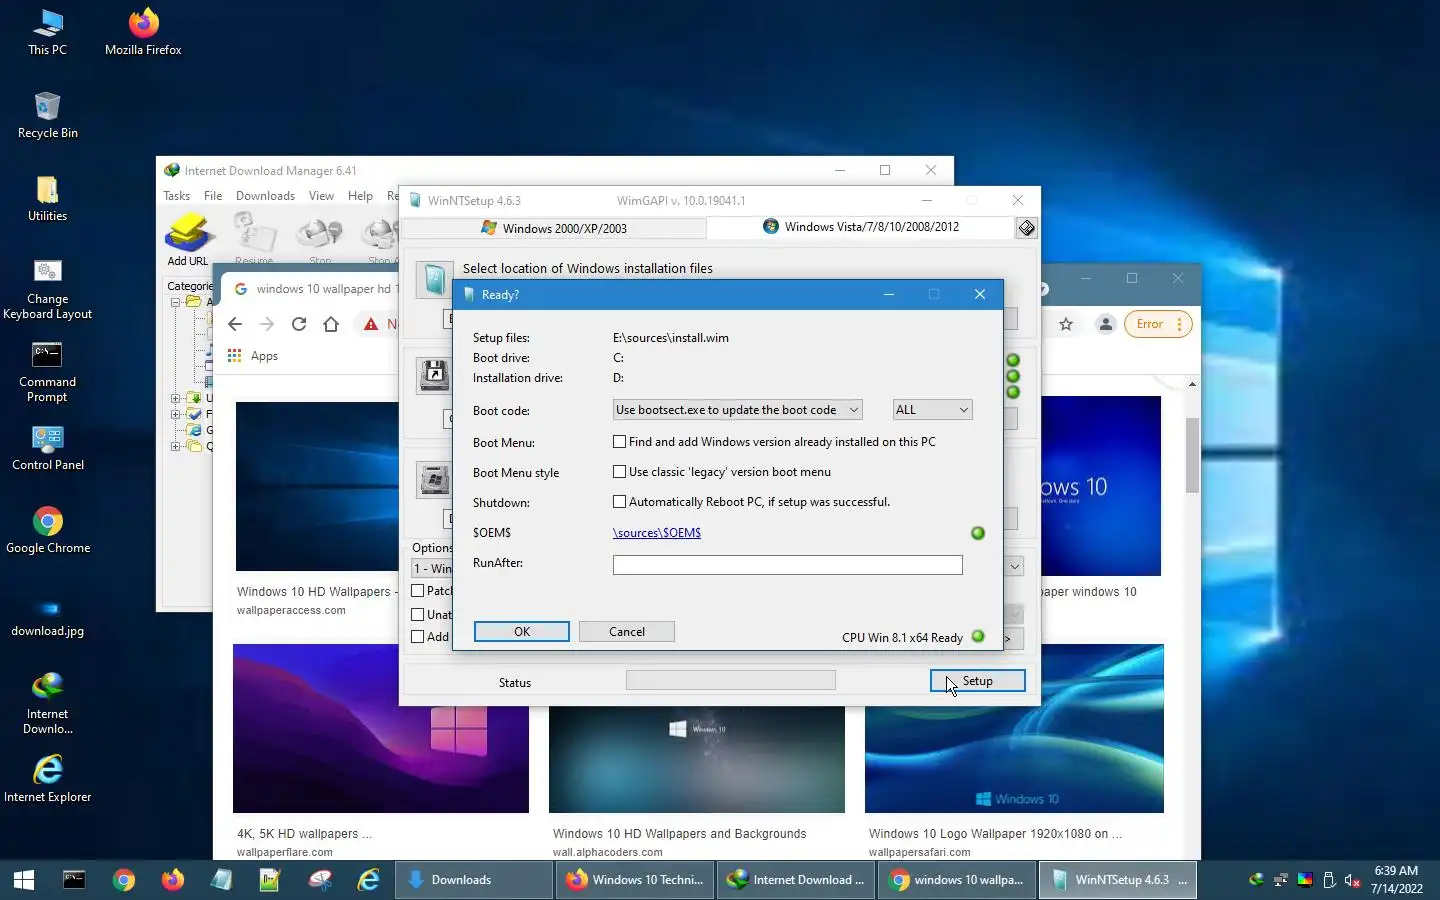
Task: Select the Command Prompt desktop icon
Action: (47, 372)
